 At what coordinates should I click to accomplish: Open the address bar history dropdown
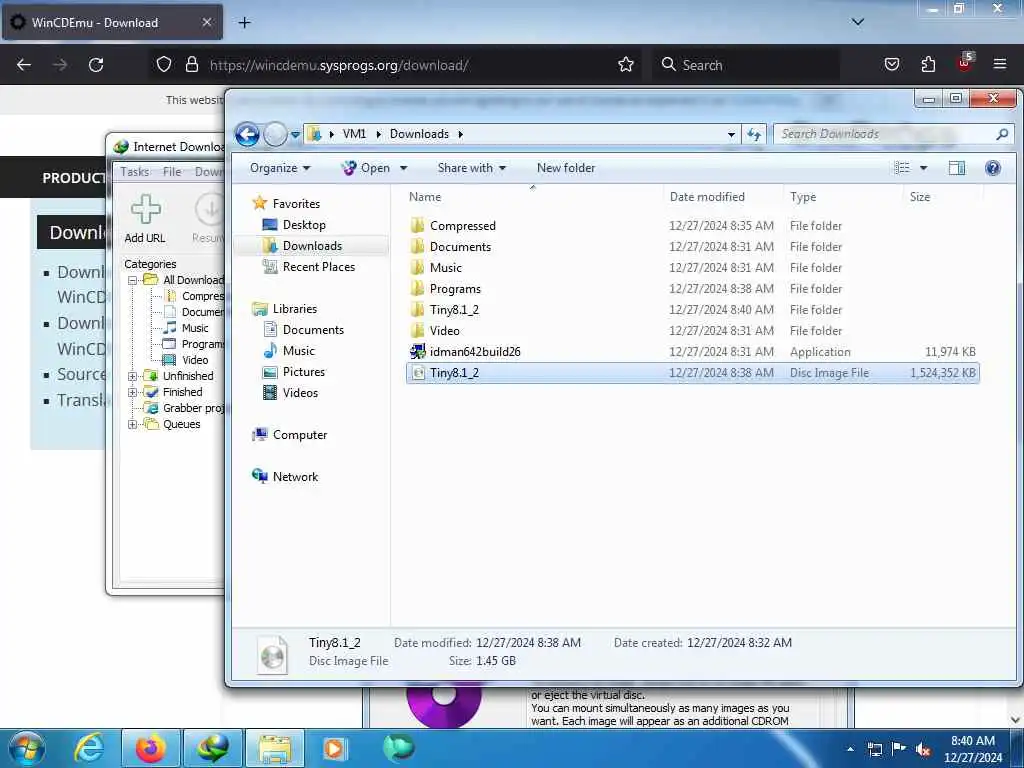click(x=731, y=135)
